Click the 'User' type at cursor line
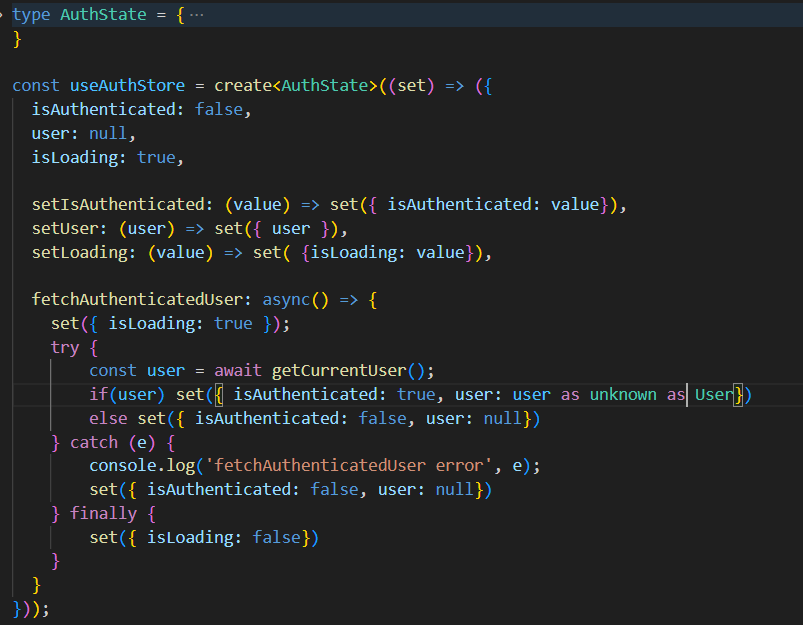 [x=714, y=394]
